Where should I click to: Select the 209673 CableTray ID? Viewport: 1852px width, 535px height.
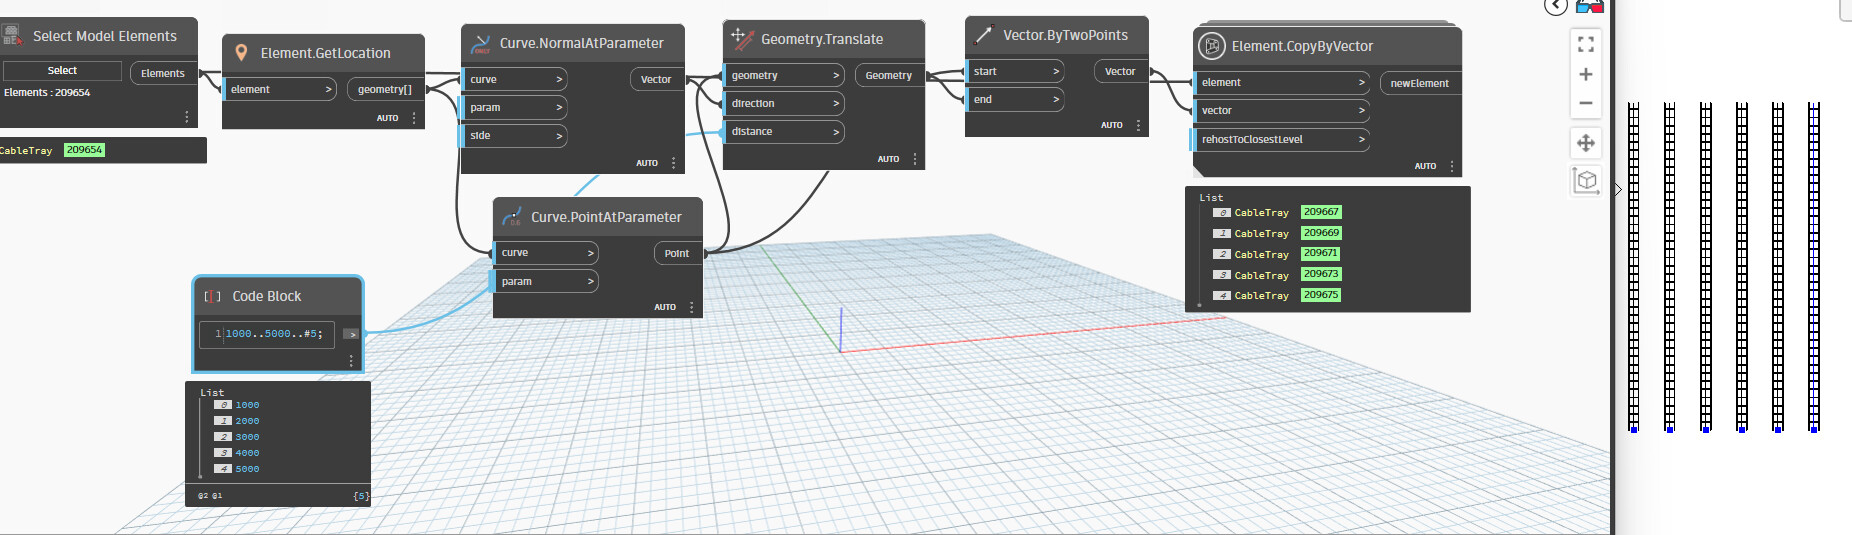(1321, 274)
